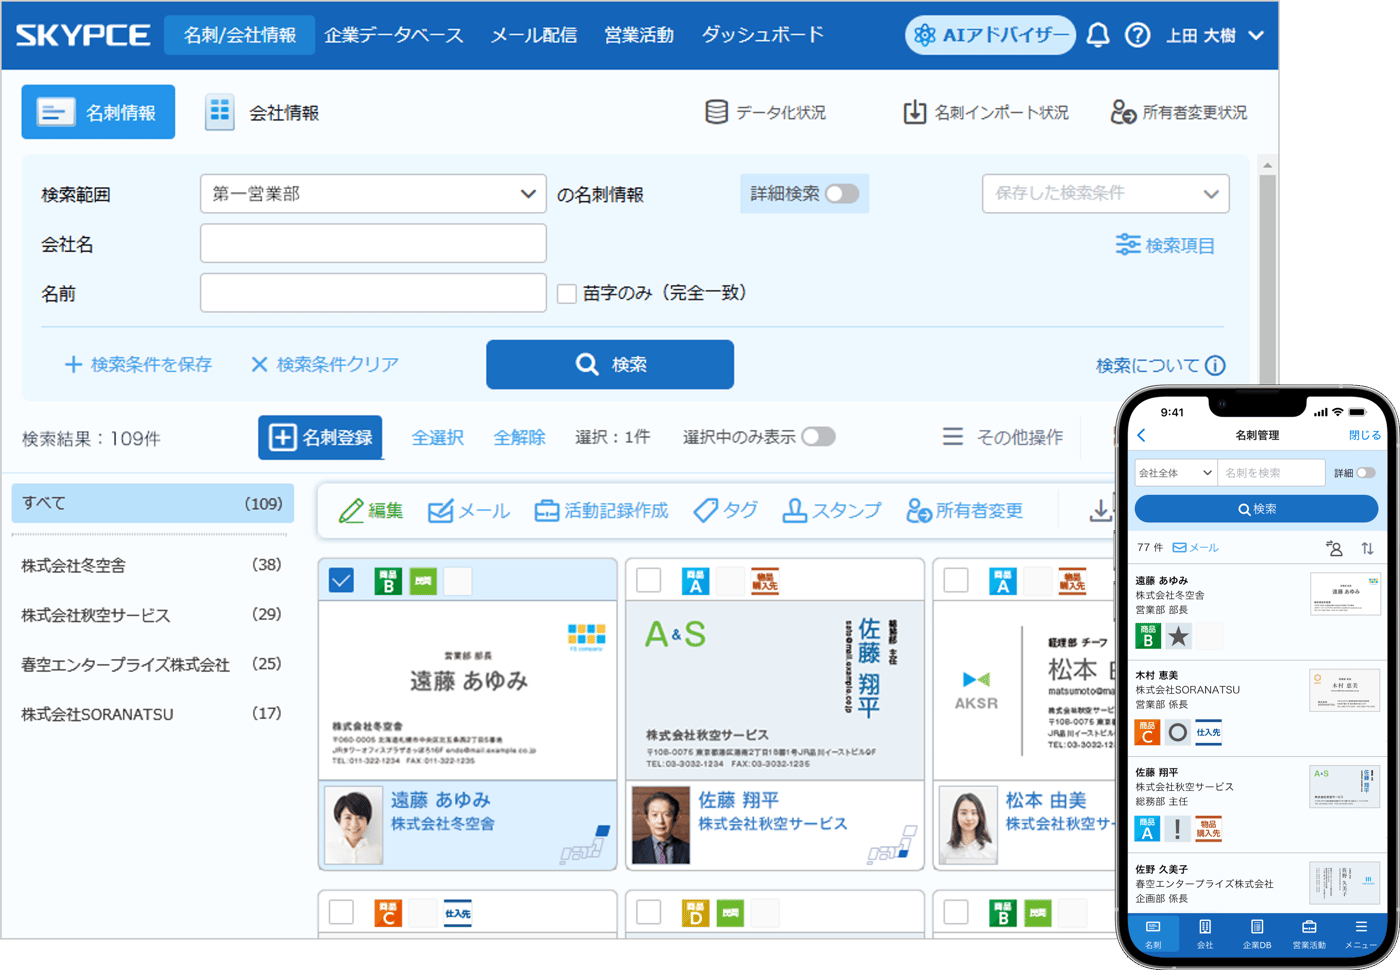Click 名刺を検索 field in phone app
The width and height of the screenshot is (1400, 970).
1271,473
